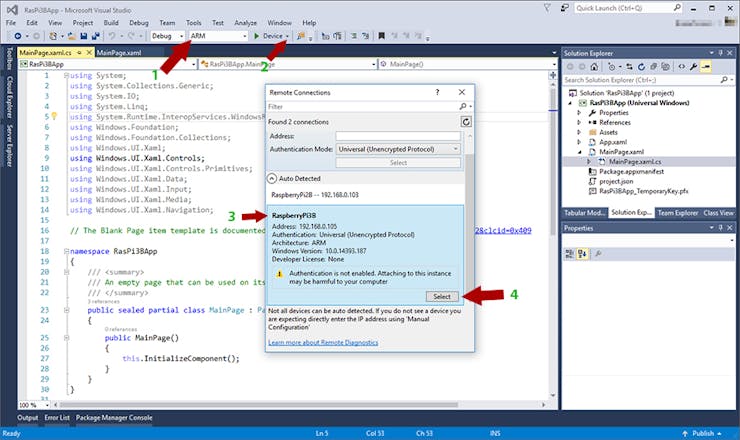Switch to the Class View tab
Screen dimensions: 740x440
coord(718,213)
